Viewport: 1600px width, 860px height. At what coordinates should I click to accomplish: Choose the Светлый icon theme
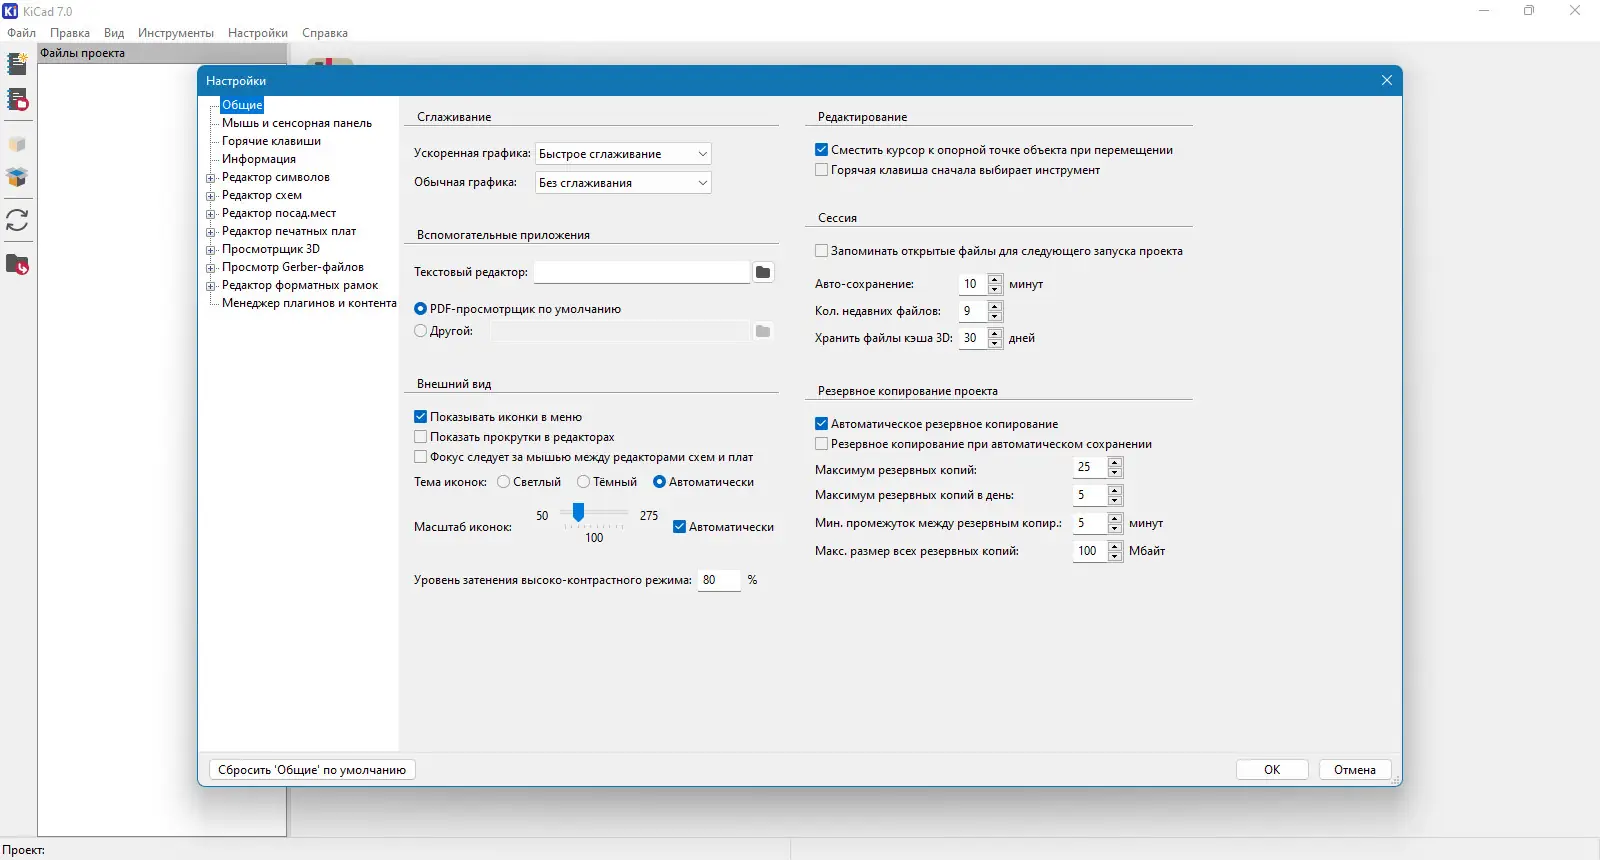[504, 482]
